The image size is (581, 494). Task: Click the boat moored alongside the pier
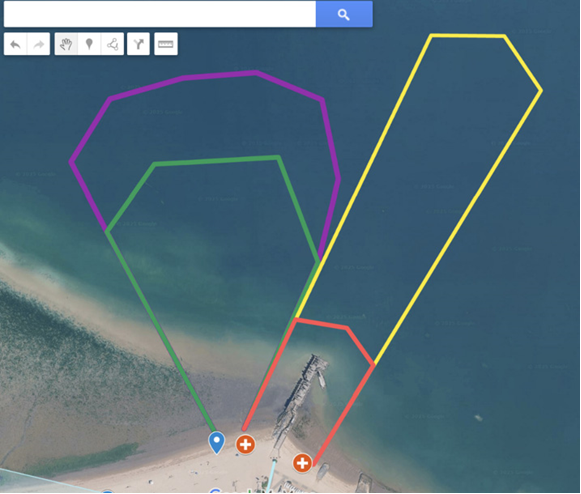click(321, 381)
